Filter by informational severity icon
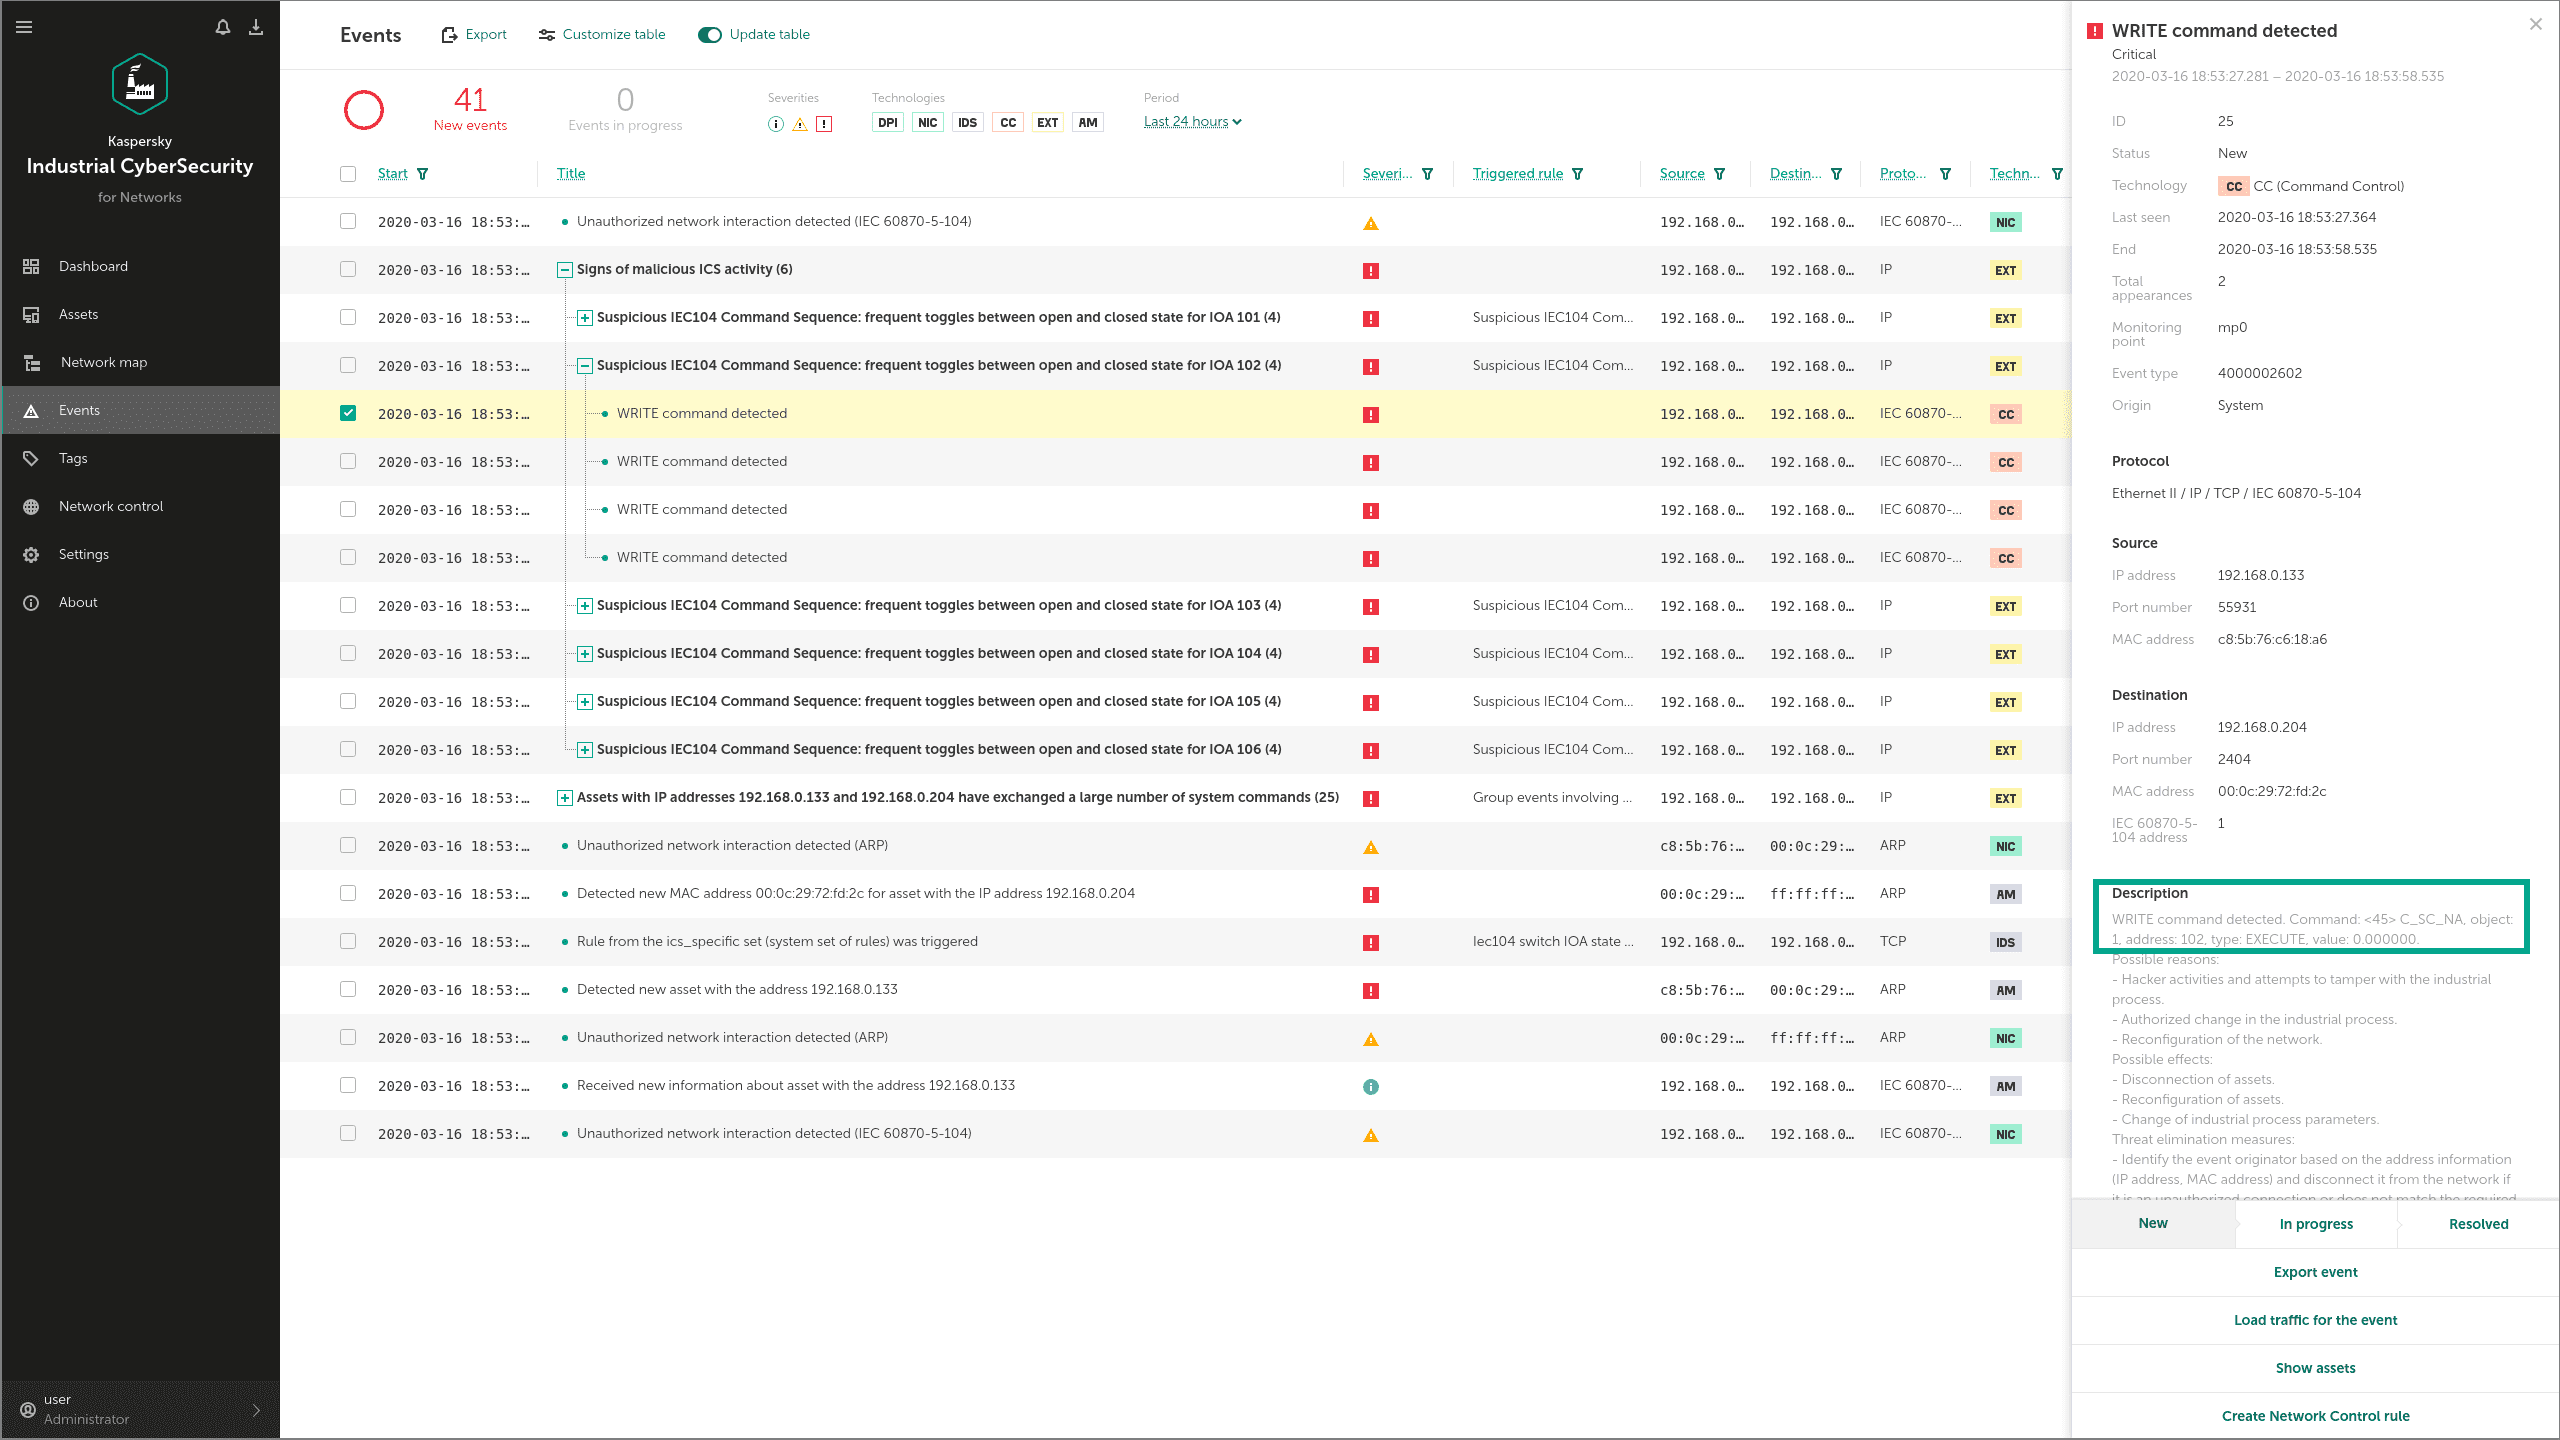 775,124
